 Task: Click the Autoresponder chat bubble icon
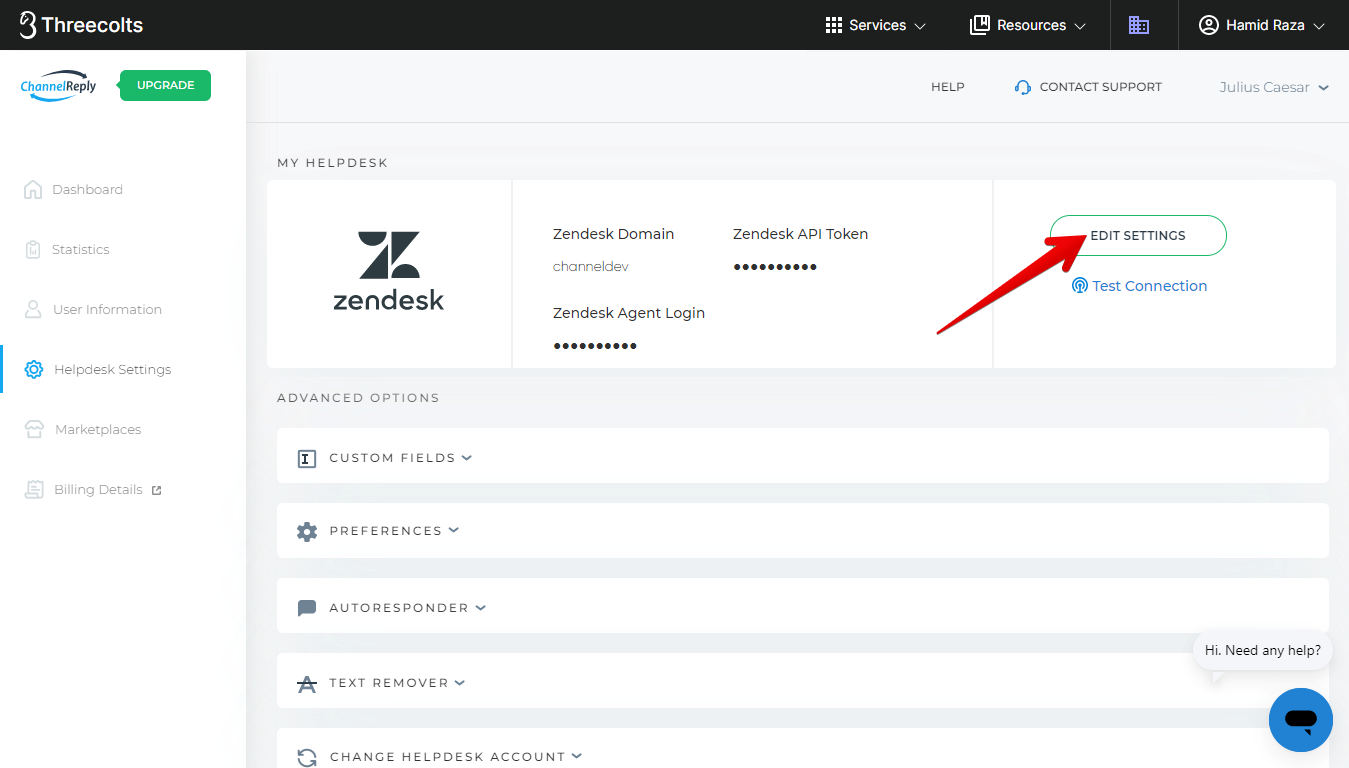307,608
